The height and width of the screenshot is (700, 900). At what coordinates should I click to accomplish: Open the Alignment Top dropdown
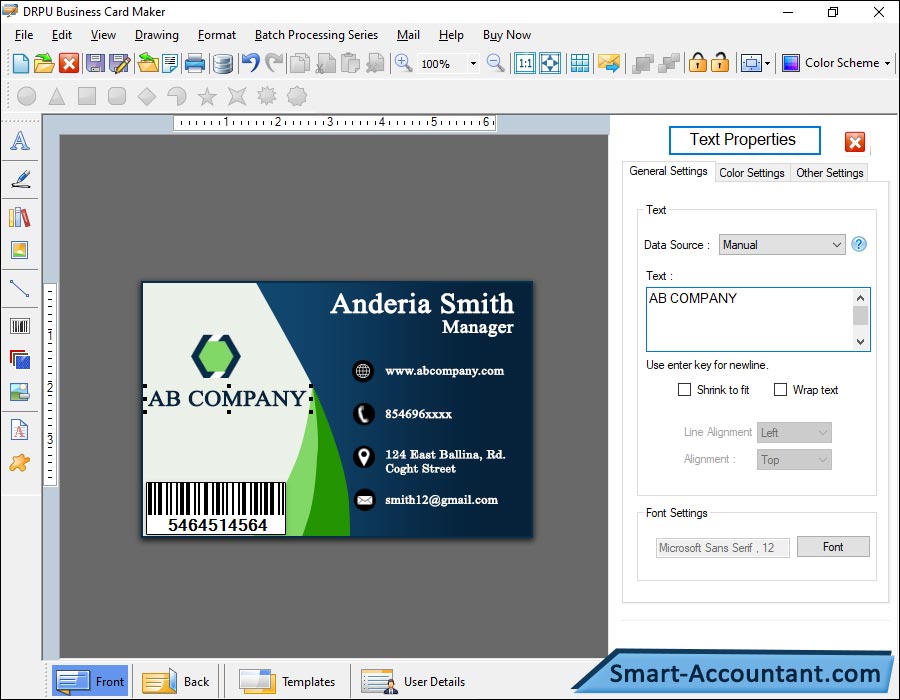(794, 460)
